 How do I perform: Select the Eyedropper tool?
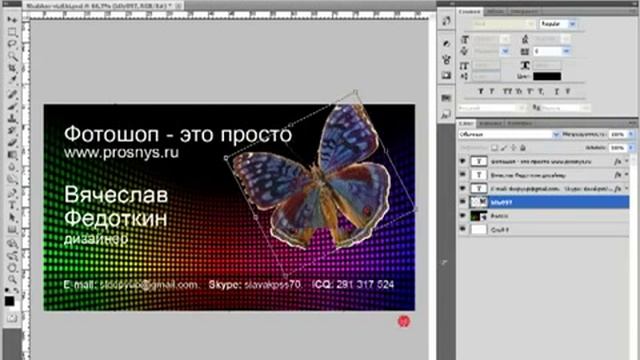(12, 79)
